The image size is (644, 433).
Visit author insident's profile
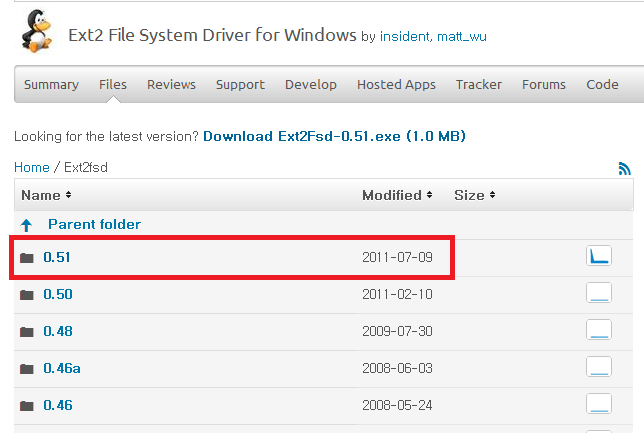[405, 37]
